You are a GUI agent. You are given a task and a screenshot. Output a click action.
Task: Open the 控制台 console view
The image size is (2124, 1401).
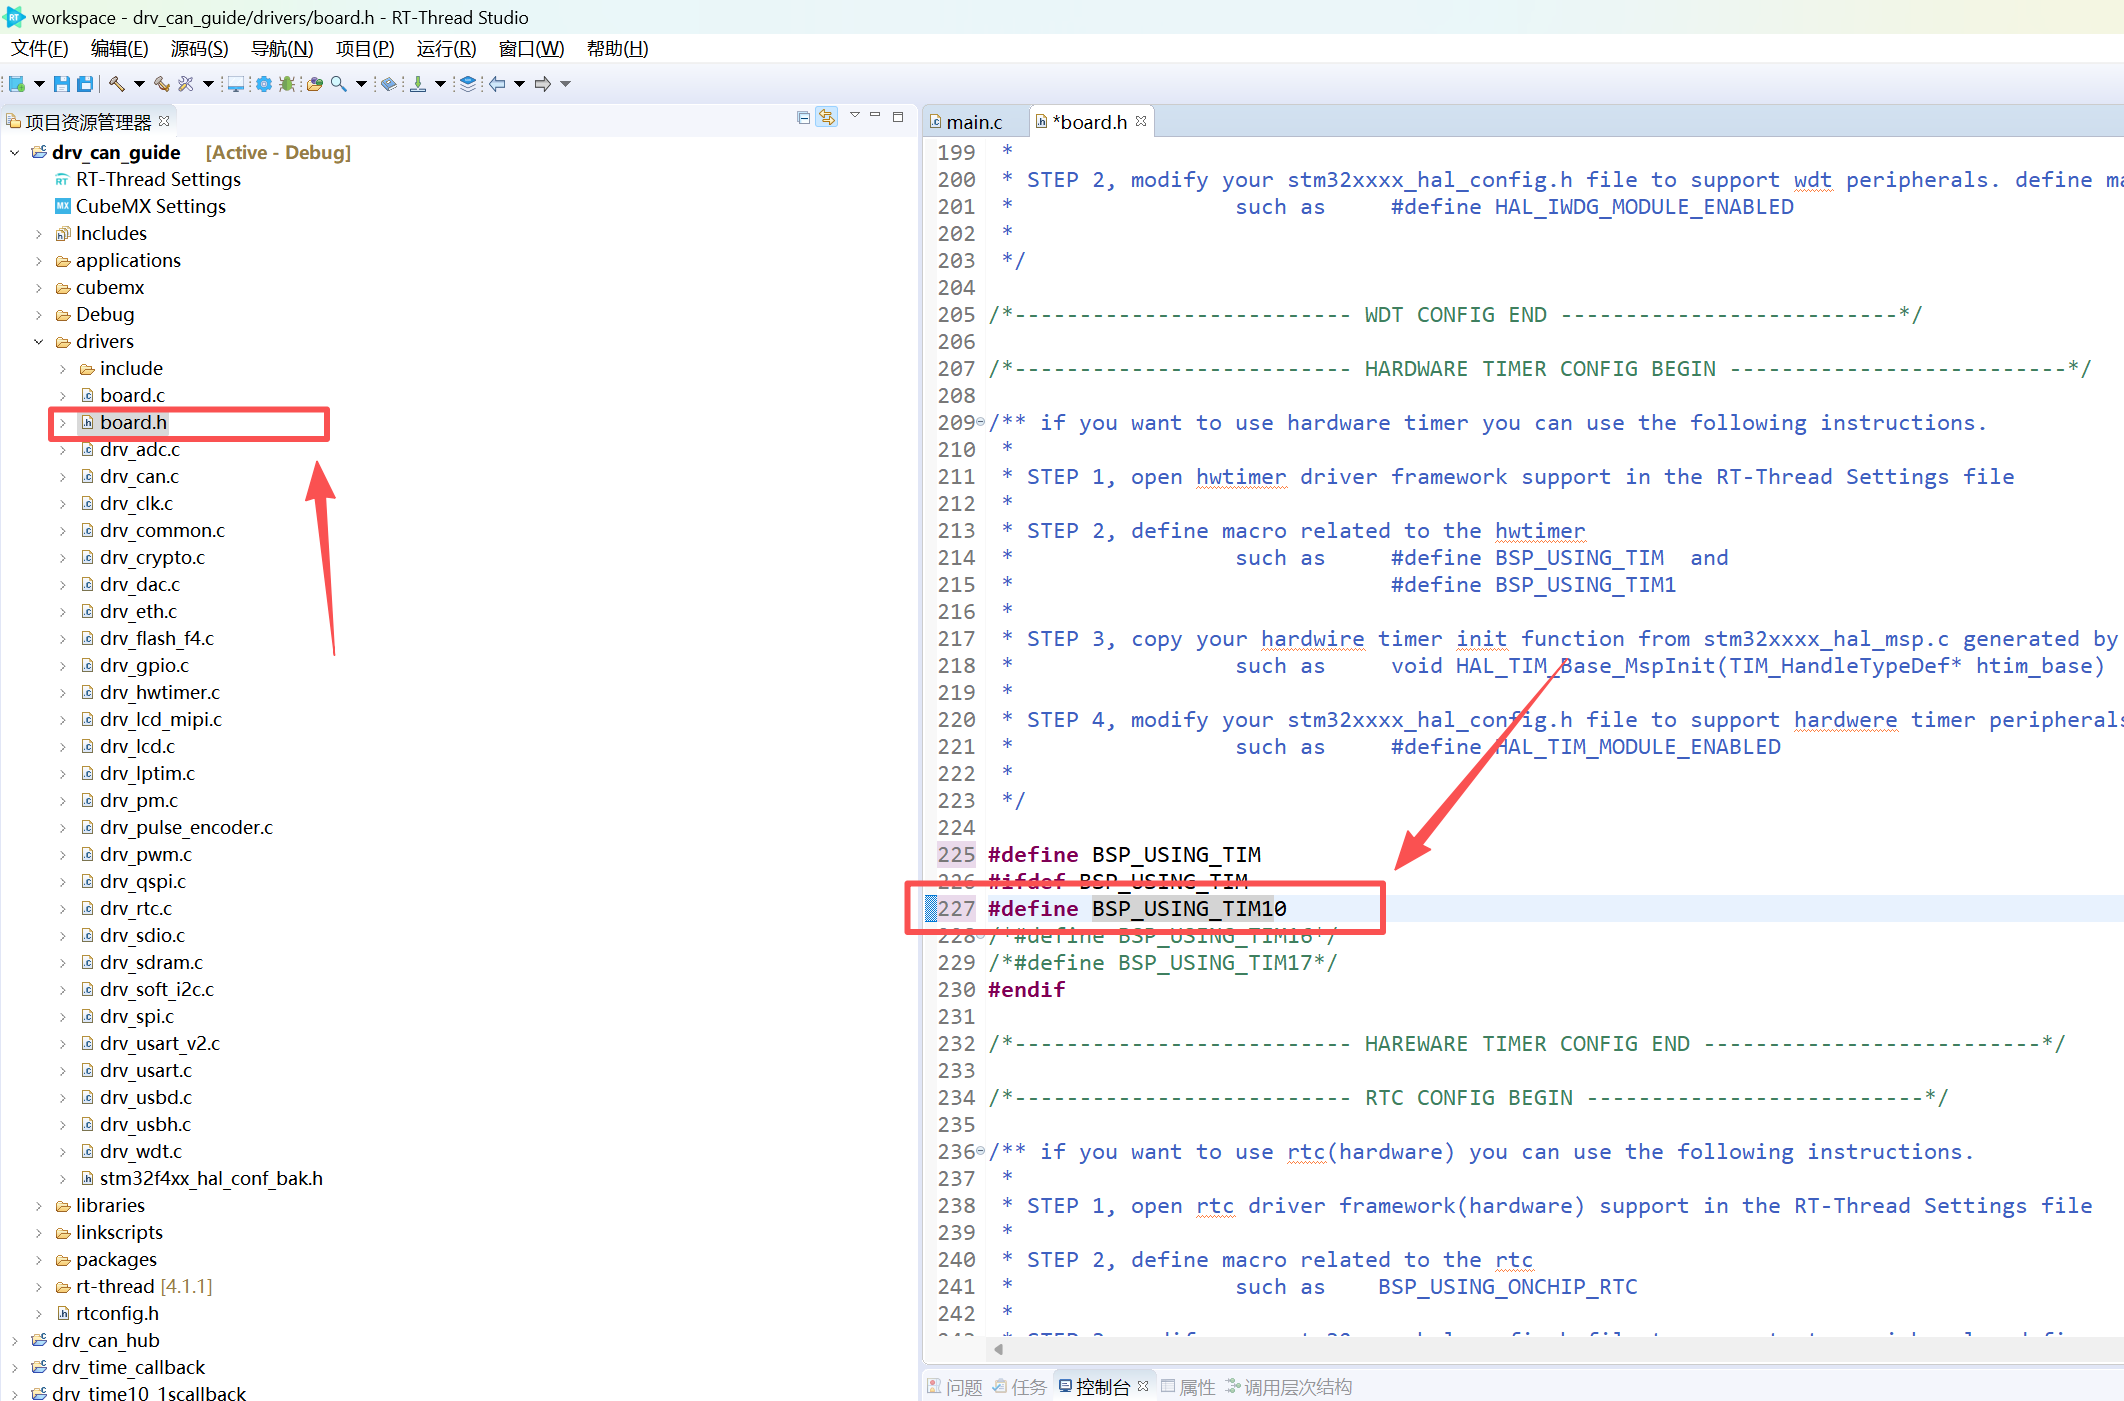(1098, 1387)
